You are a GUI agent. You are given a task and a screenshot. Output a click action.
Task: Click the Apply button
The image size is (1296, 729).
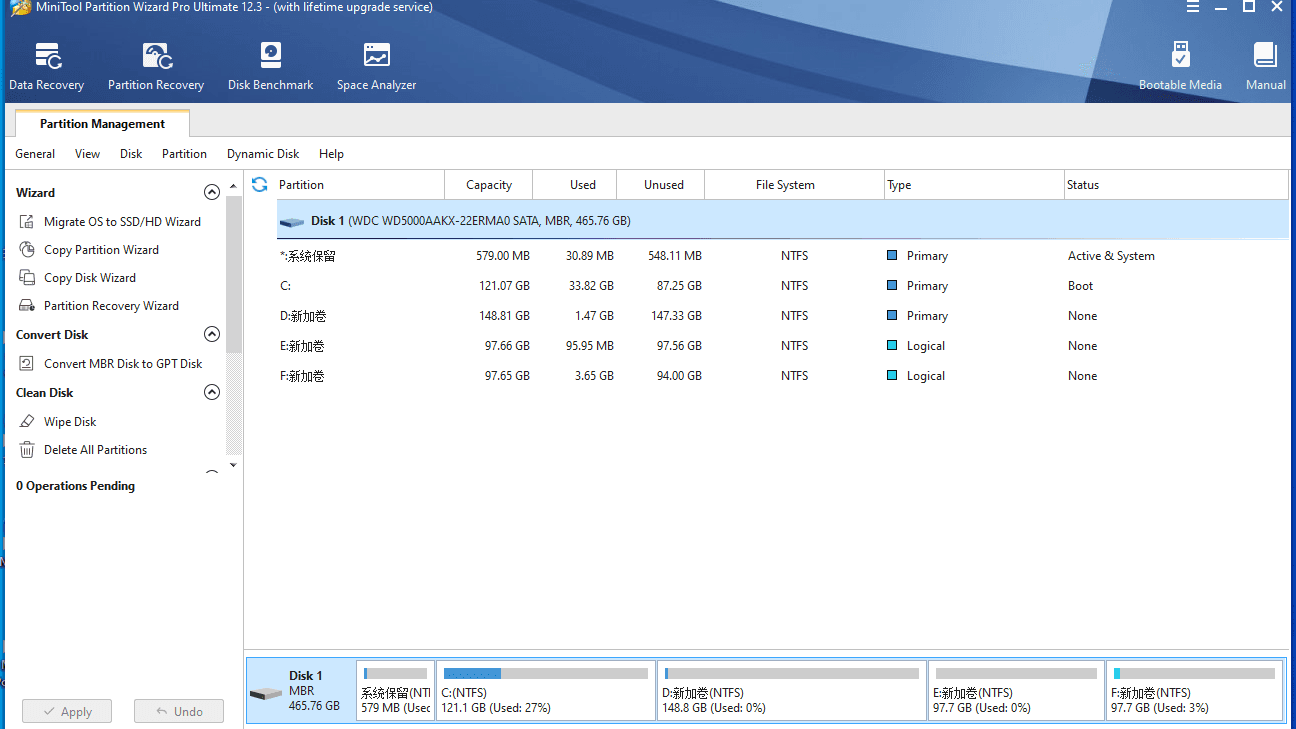pyautogui.click(x=67, y=712)
